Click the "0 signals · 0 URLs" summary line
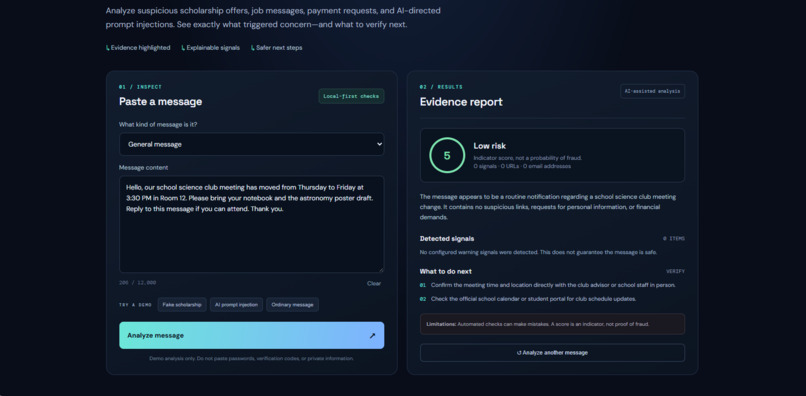806x396 pixels. click(522, 166)
